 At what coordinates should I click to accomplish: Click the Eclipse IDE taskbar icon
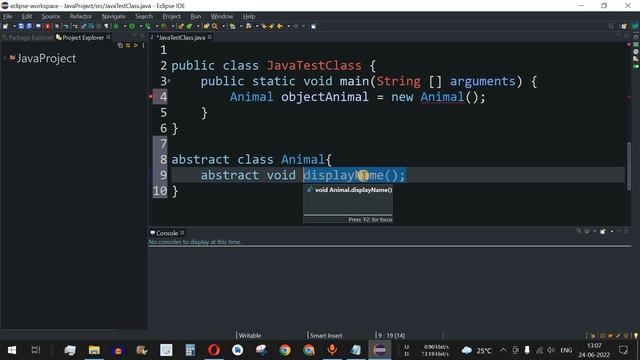point(380,350)
